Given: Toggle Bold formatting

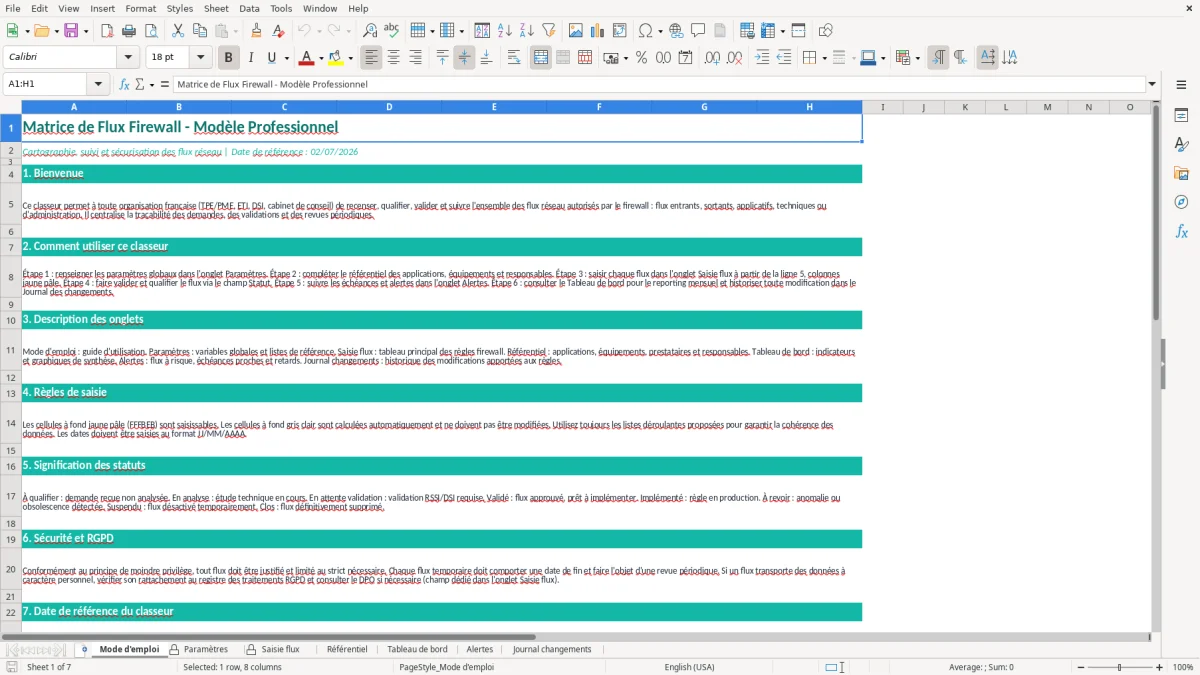Looking at the screenshot, I should coord(229,58).
